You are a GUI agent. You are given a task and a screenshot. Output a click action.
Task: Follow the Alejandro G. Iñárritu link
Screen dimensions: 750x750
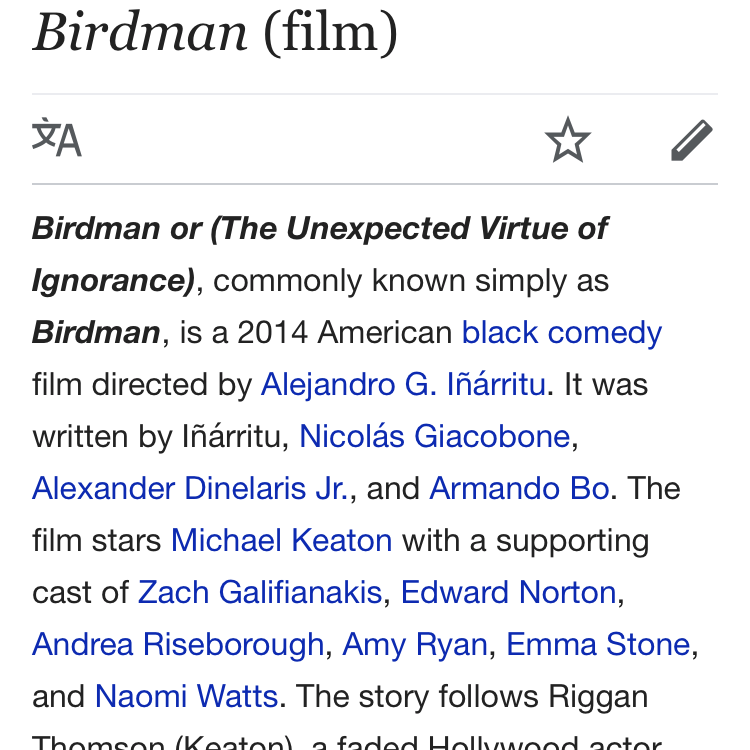(403, 384)
